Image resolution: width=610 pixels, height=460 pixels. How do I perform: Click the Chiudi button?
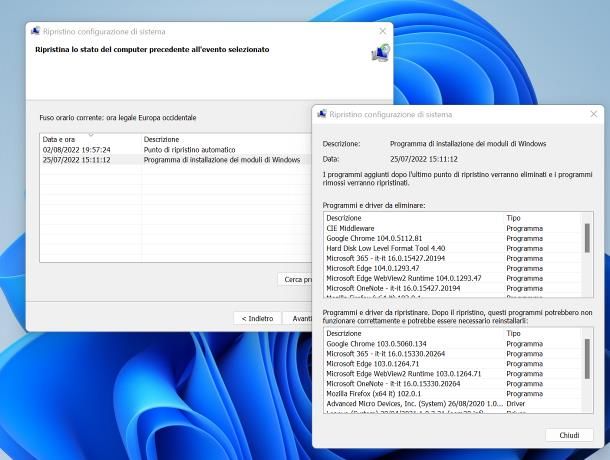[x=569, y=435]
